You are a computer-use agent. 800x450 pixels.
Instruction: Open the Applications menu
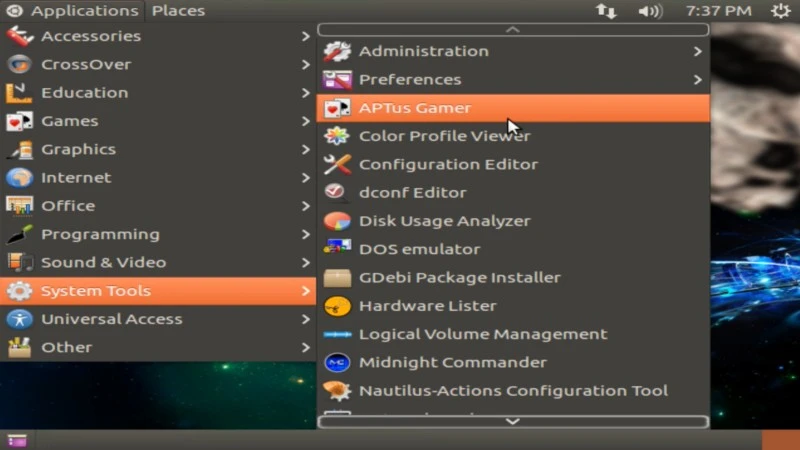point(72,11)
